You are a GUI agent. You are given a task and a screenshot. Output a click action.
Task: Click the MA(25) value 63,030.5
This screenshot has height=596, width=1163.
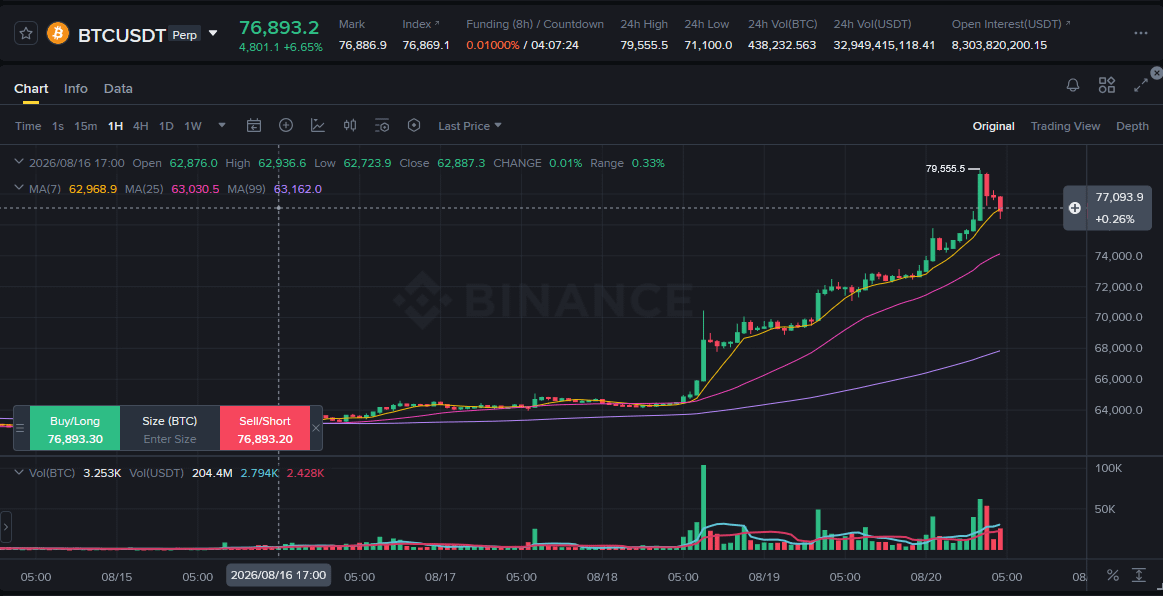pos(195,189)
